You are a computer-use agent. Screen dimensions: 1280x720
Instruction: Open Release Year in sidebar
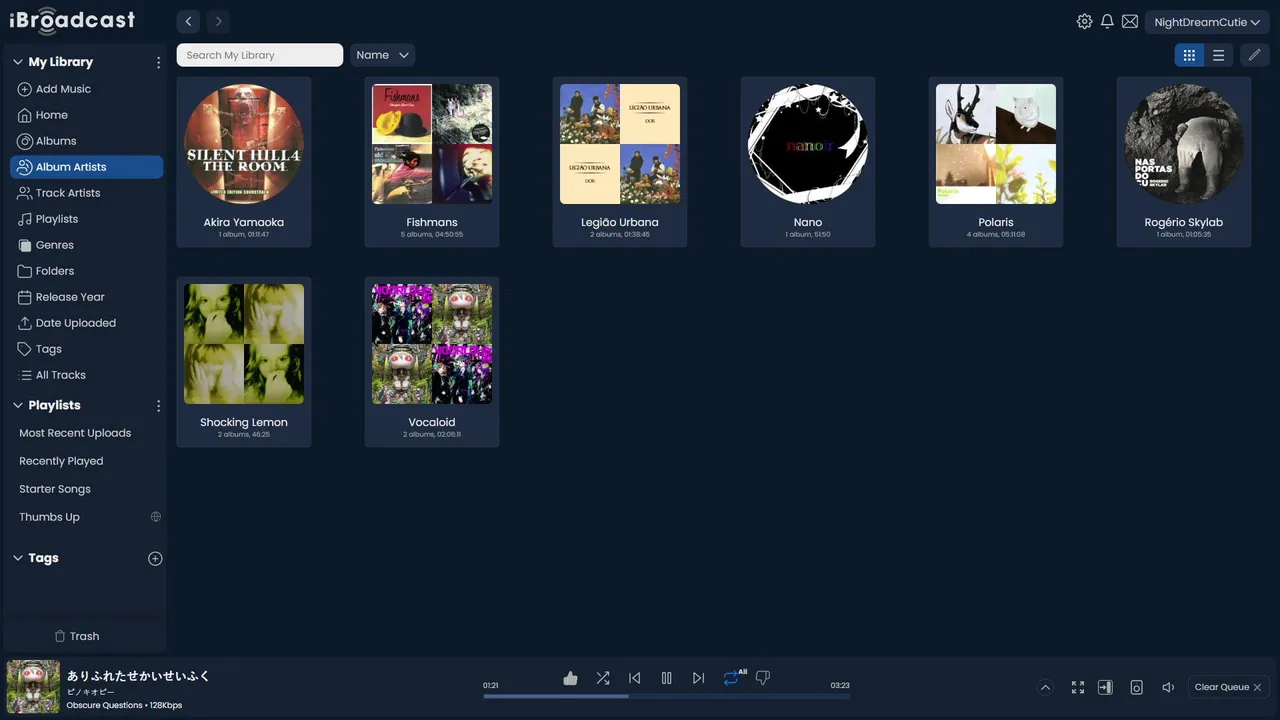(87, 297)
